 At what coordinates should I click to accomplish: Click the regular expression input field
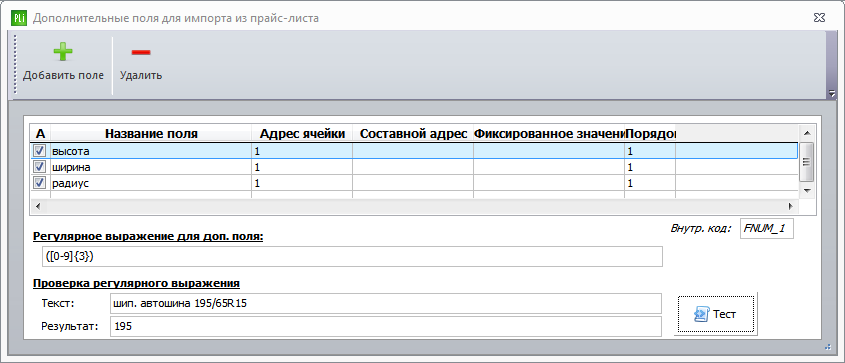tap(352, 257)
